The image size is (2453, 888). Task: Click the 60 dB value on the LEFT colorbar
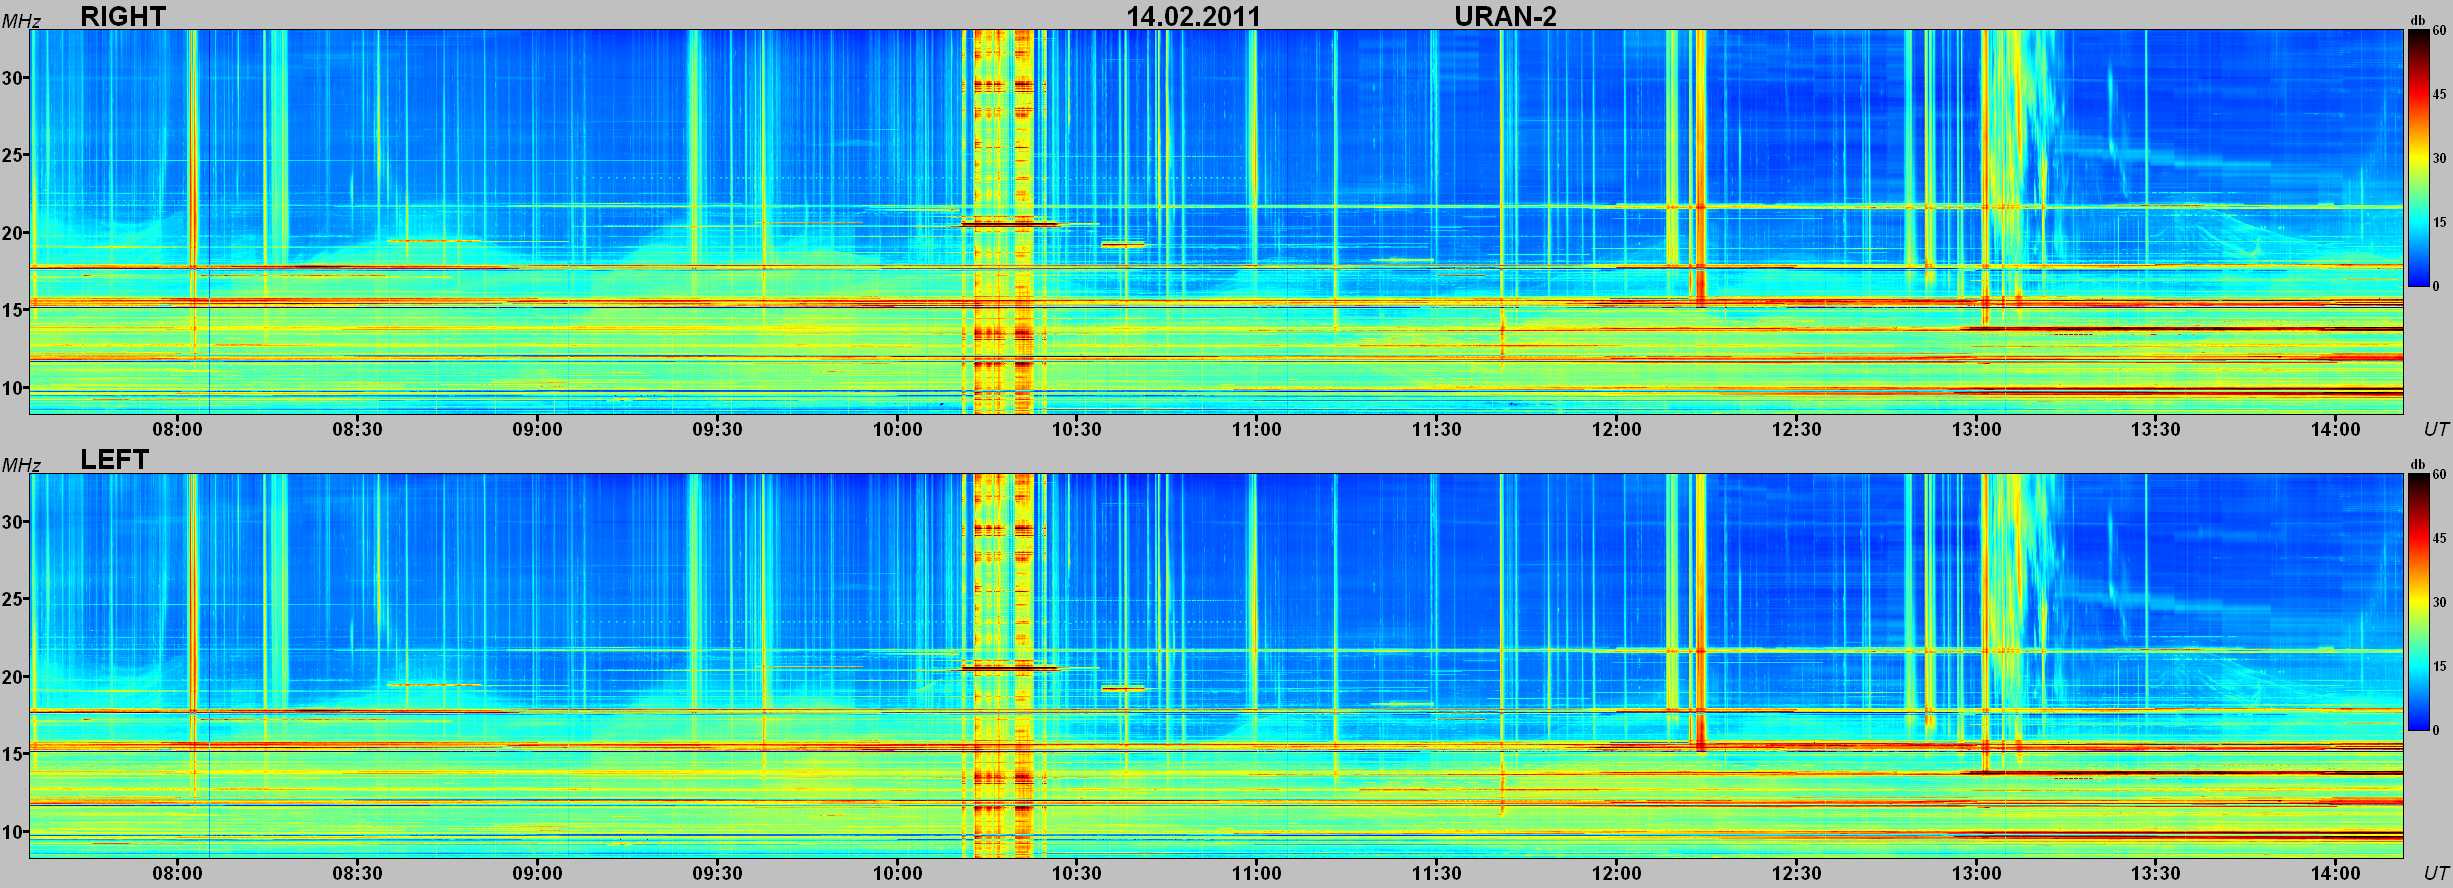click(2439, 475)
